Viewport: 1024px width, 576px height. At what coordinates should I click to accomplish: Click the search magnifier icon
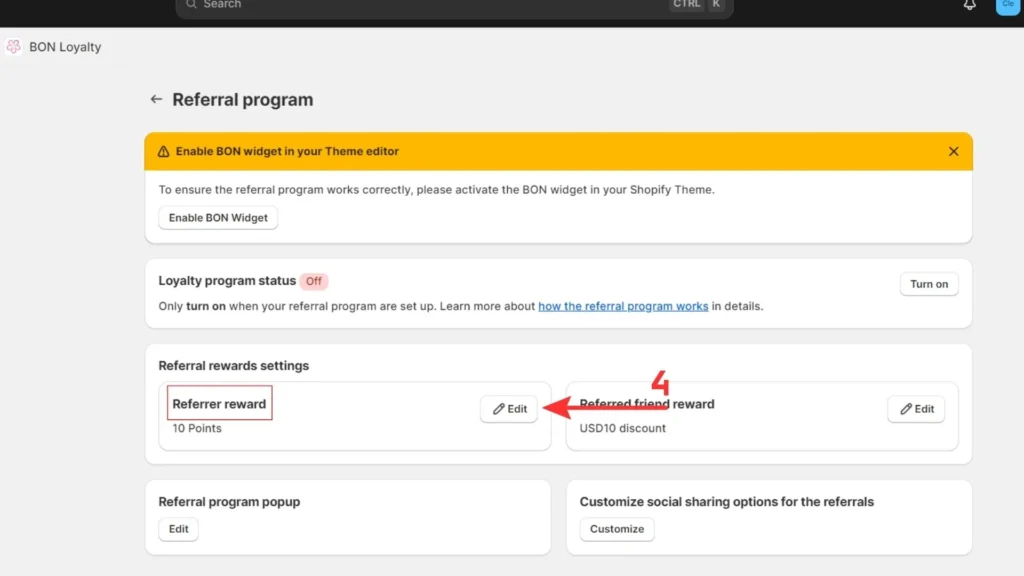pos(191,5)
